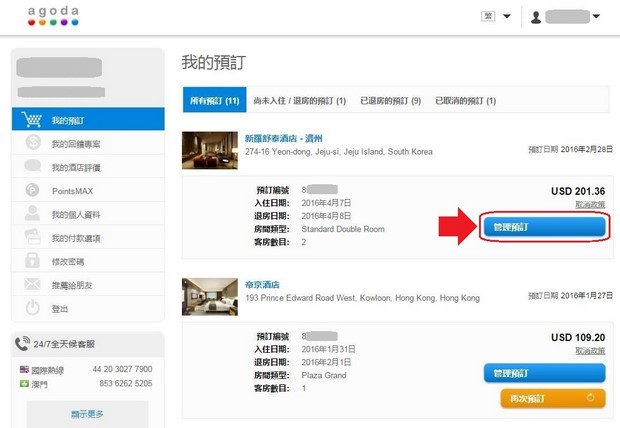Open the language selector dropdown arrow
The image size is (620, 428).
507,16
